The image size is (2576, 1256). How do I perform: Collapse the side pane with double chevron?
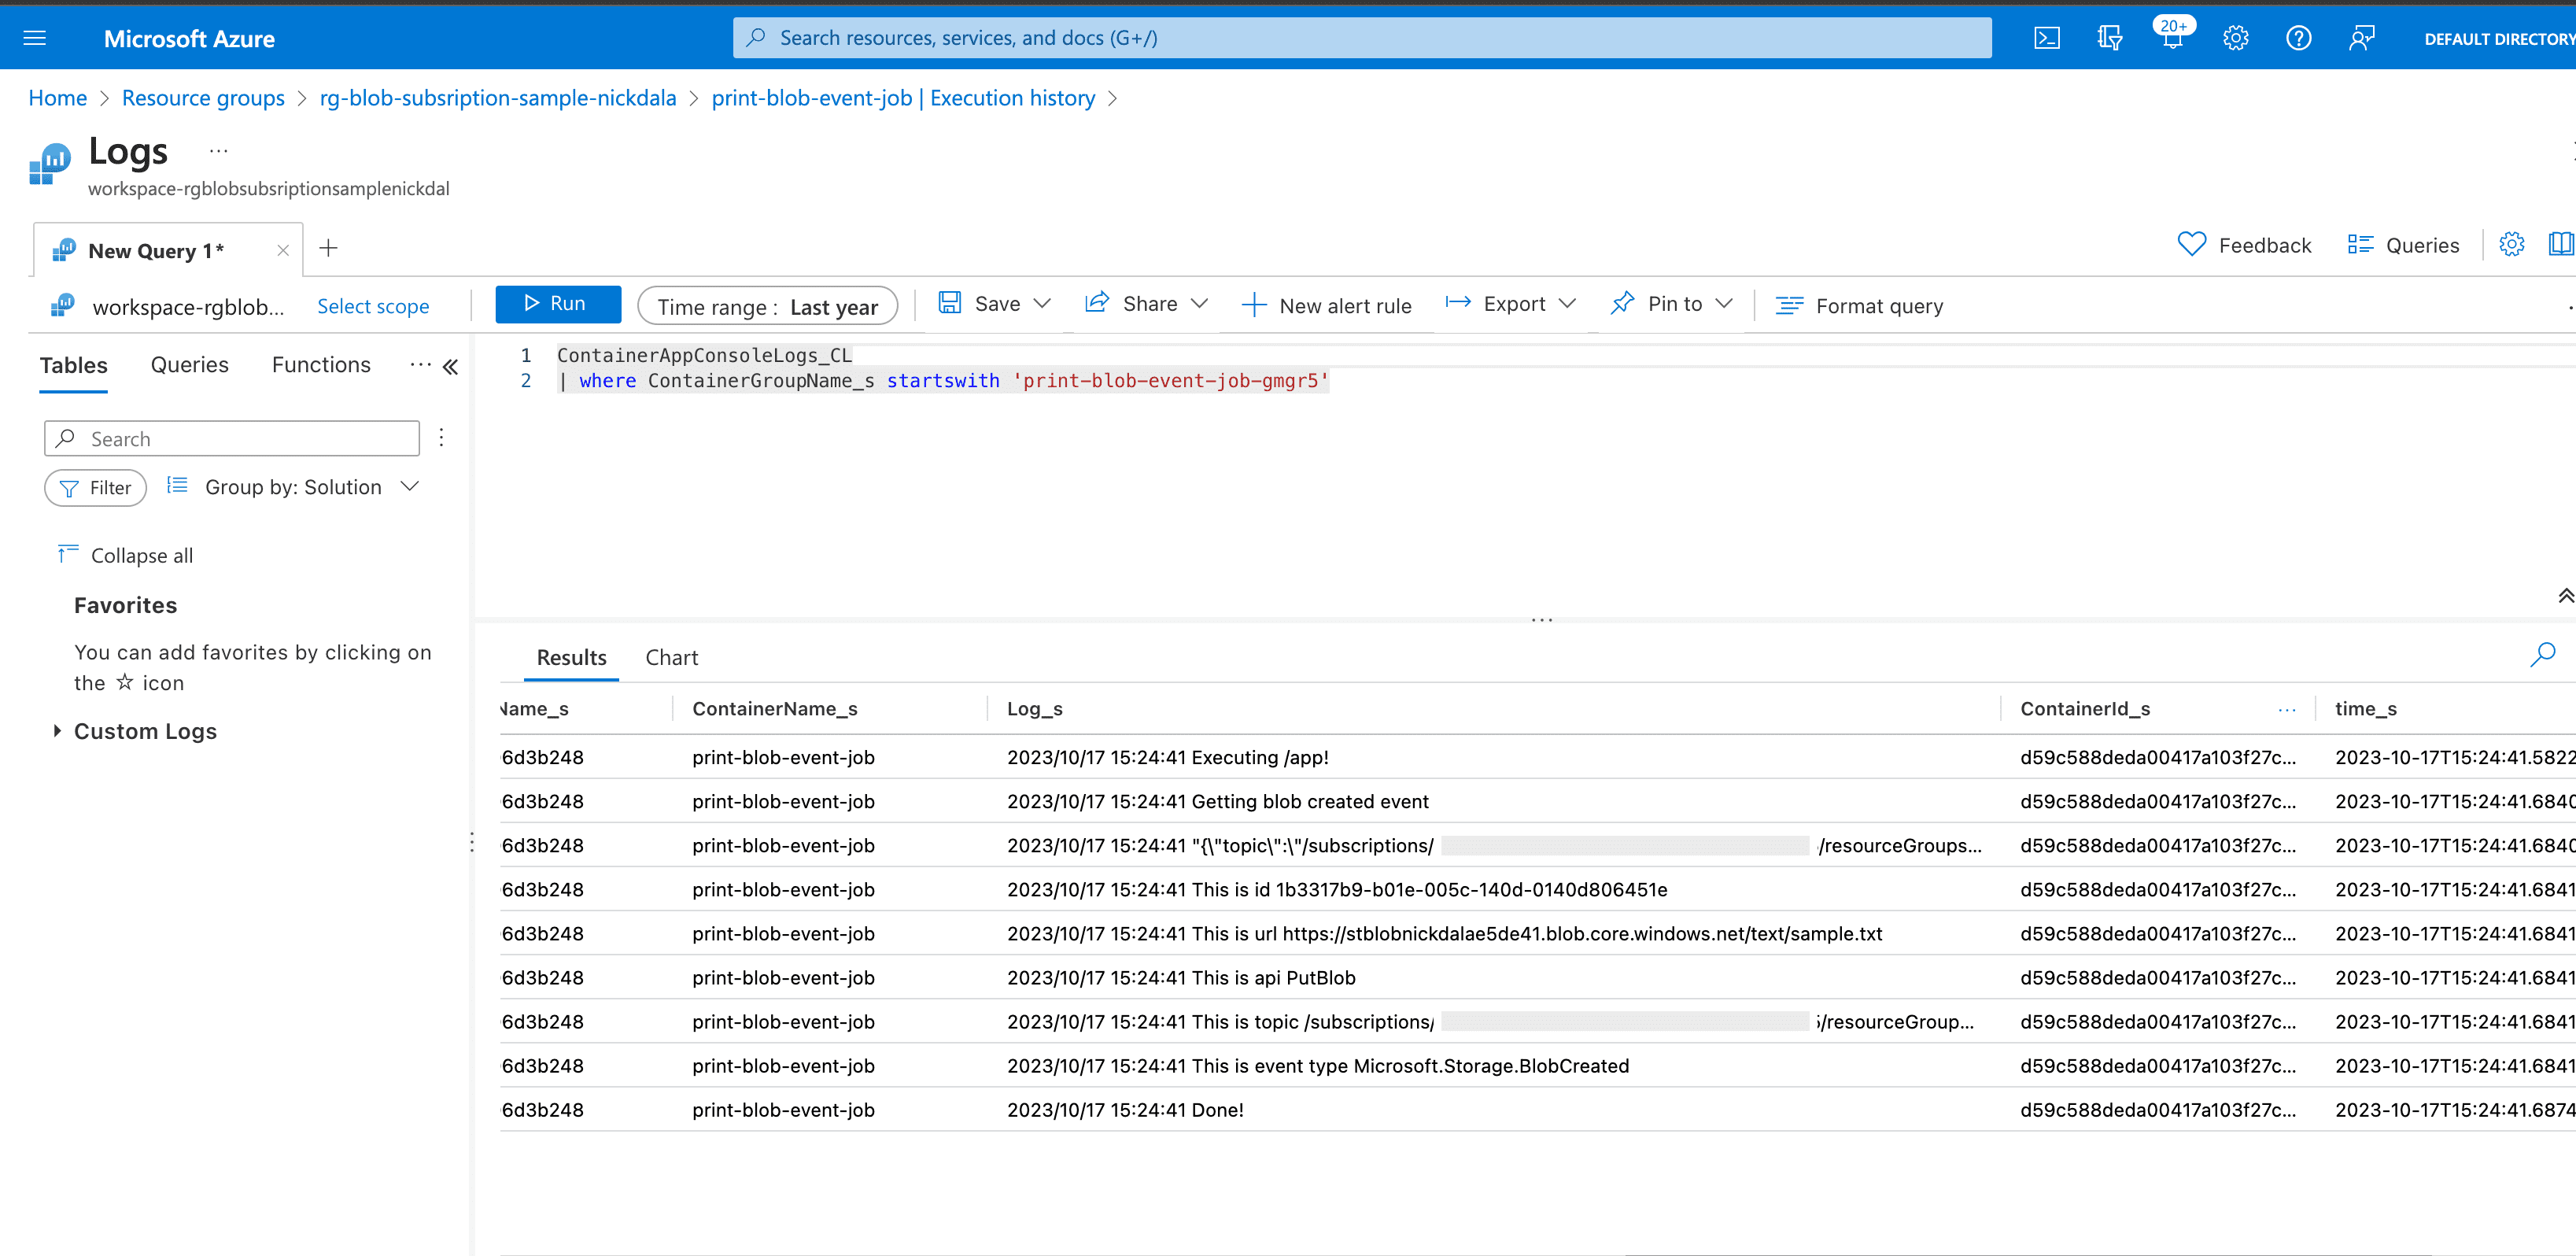(x=451, y=366)
